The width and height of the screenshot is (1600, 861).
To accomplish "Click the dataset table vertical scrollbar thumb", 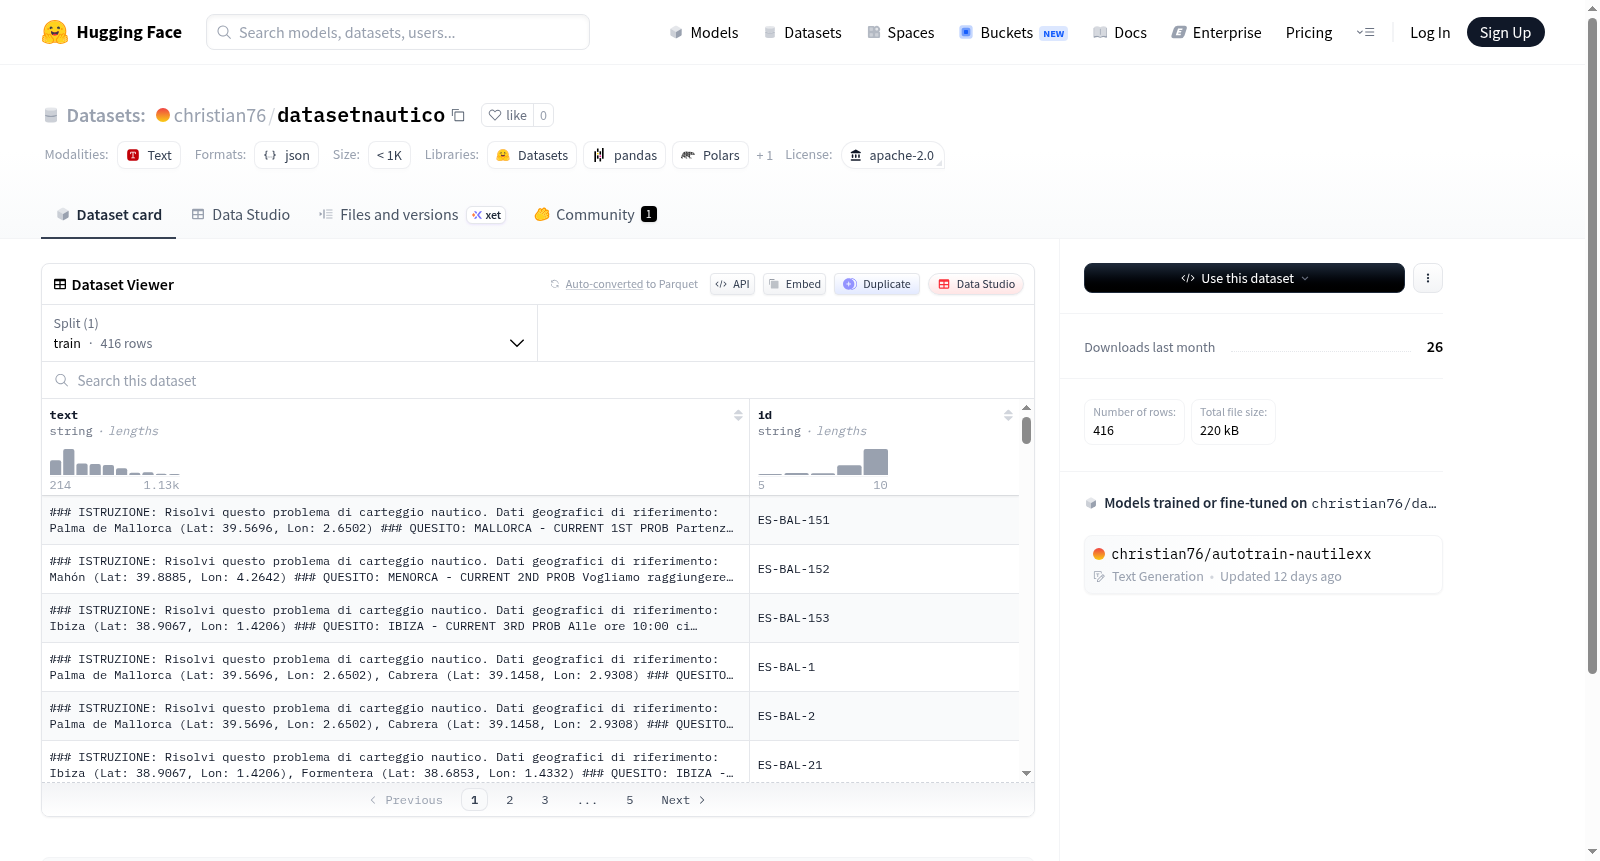I will [x=1026, y=431].
